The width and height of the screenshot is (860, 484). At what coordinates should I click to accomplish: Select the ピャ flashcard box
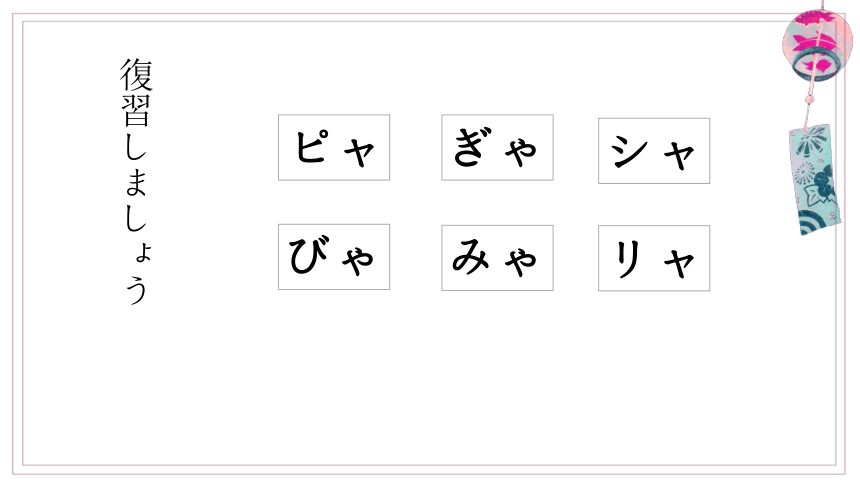coord(334,147)
